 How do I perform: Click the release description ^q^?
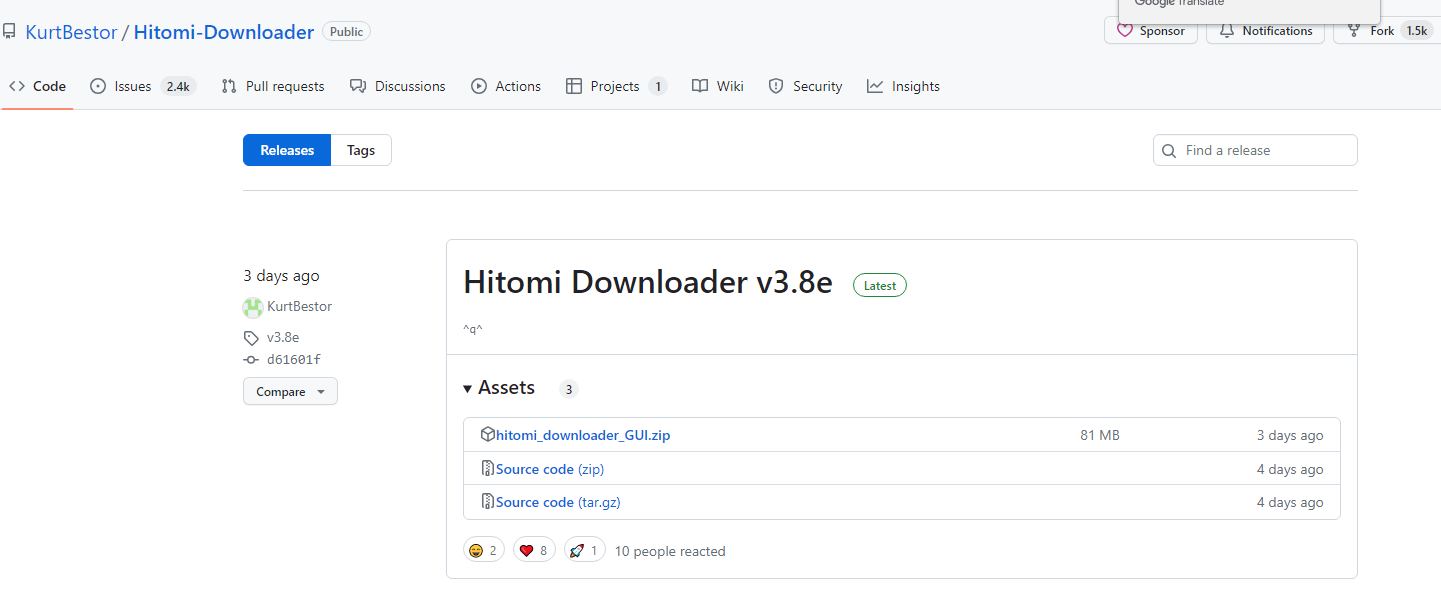click(473, 329)
